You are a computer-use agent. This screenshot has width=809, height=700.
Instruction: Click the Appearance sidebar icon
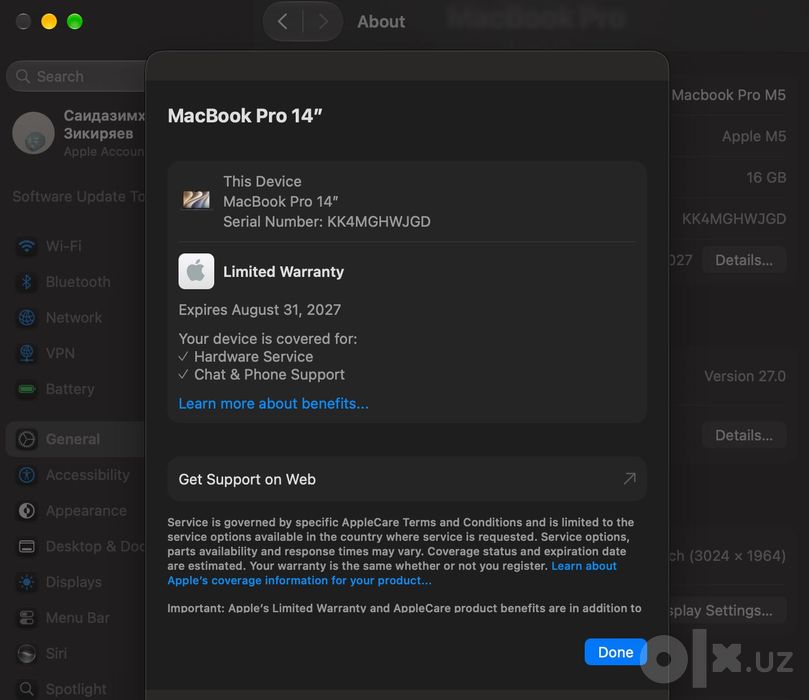point(27,511)
